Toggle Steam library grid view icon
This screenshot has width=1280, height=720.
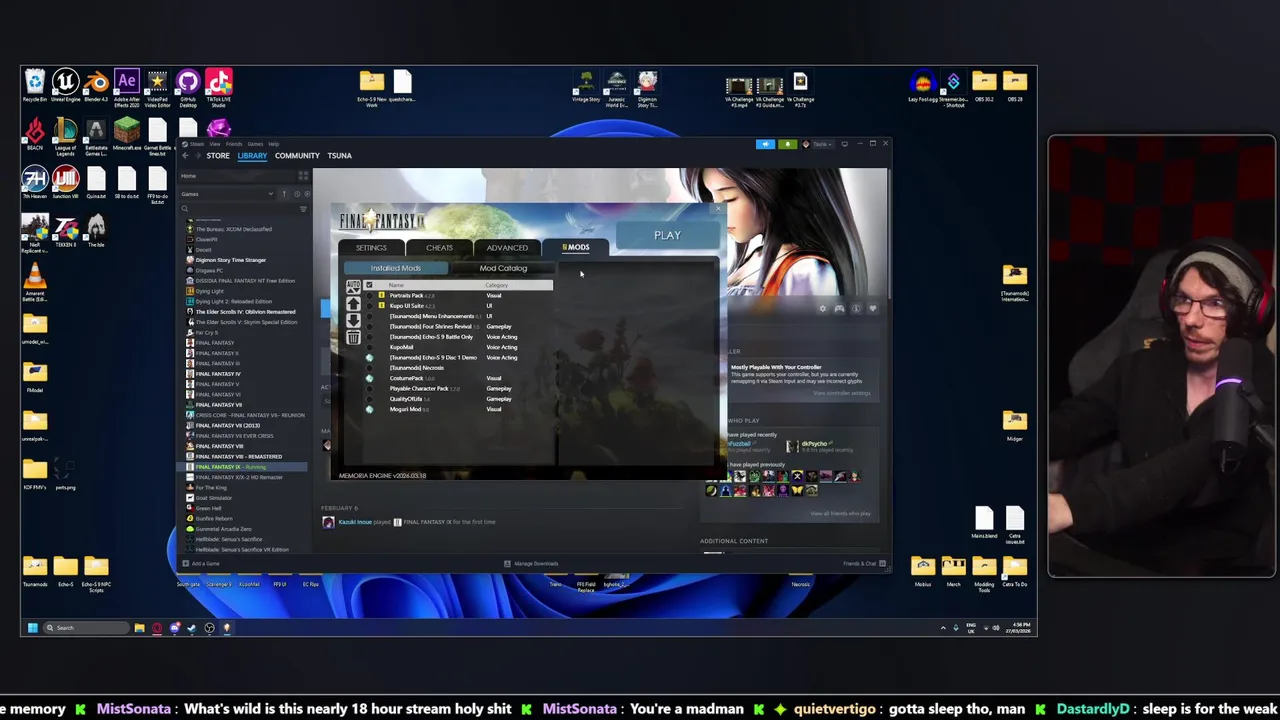tap(303, 176)
